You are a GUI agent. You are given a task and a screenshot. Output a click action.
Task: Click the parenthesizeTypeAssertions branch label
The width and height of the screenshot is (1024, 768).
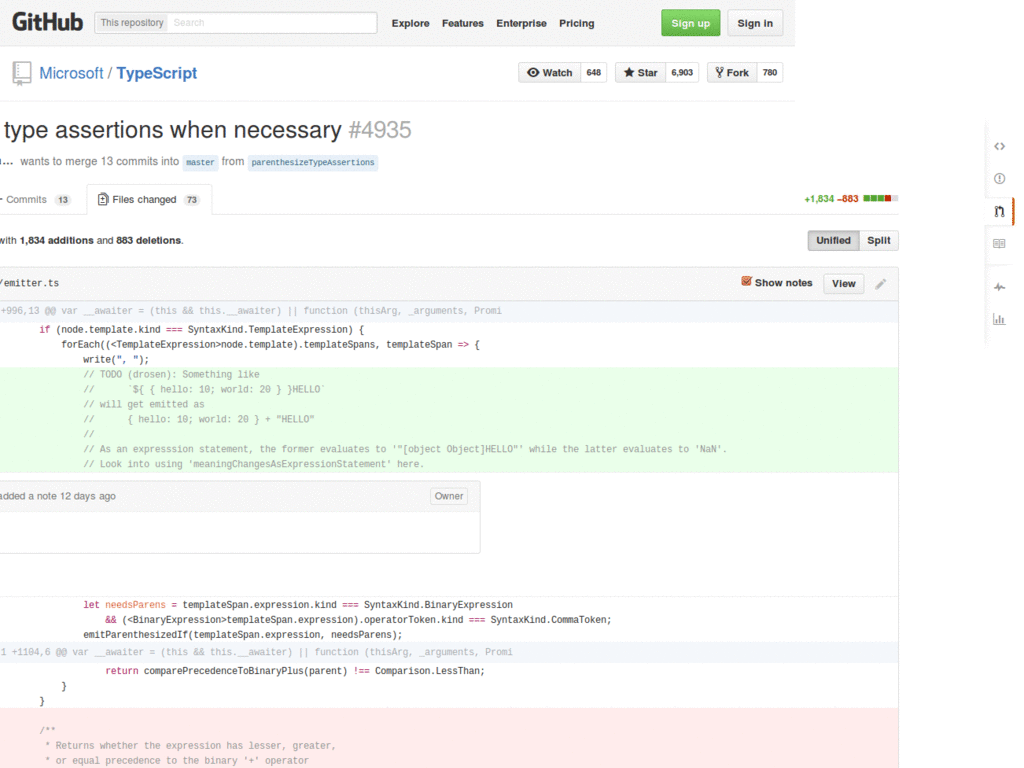313,162
